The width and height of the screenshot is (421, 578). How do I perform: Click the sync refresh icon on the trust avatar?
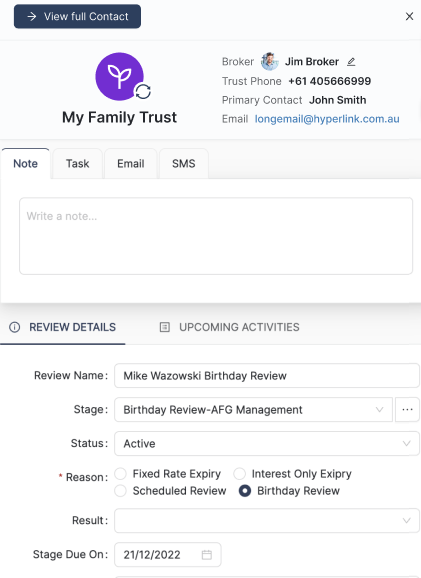143,91
